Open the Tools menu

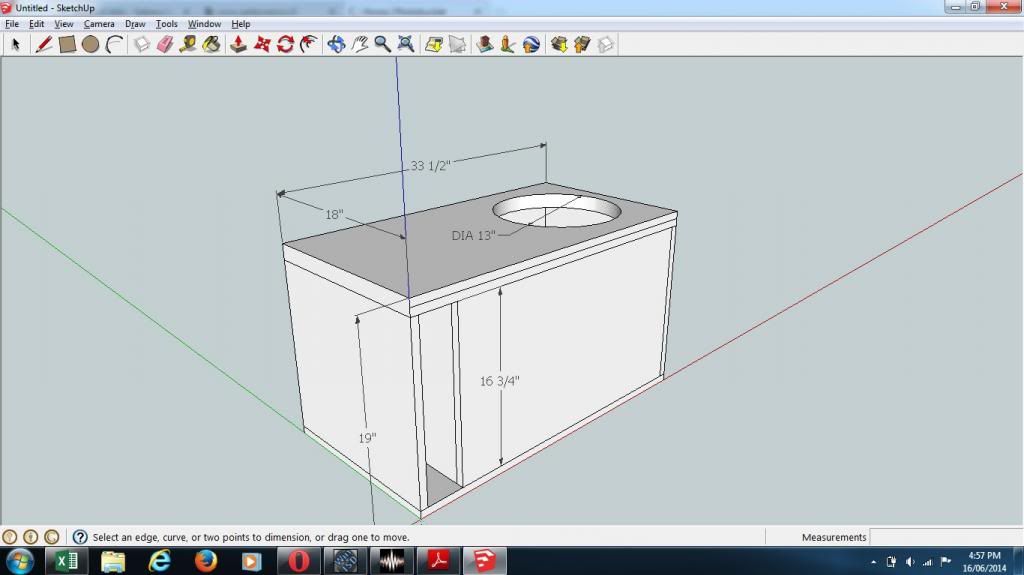click(167, 24)
